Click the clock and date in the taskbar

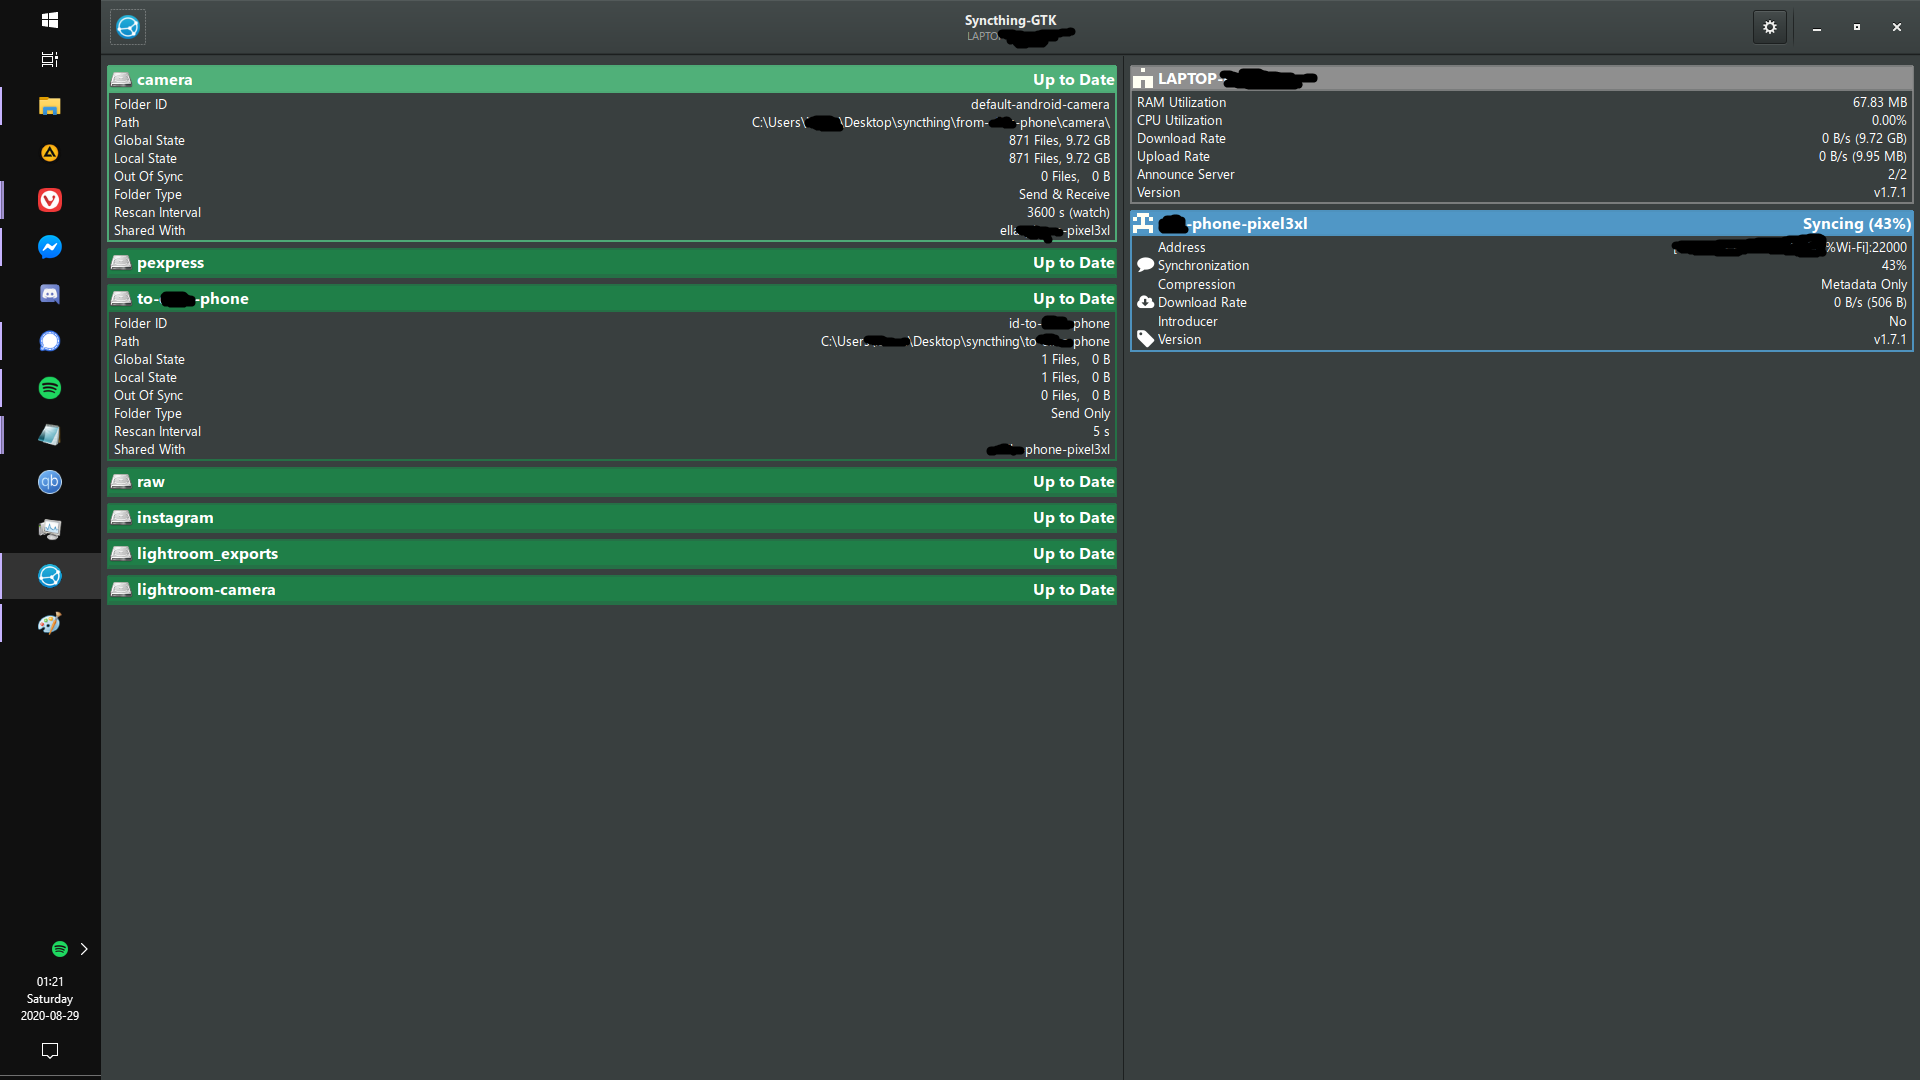49,998
